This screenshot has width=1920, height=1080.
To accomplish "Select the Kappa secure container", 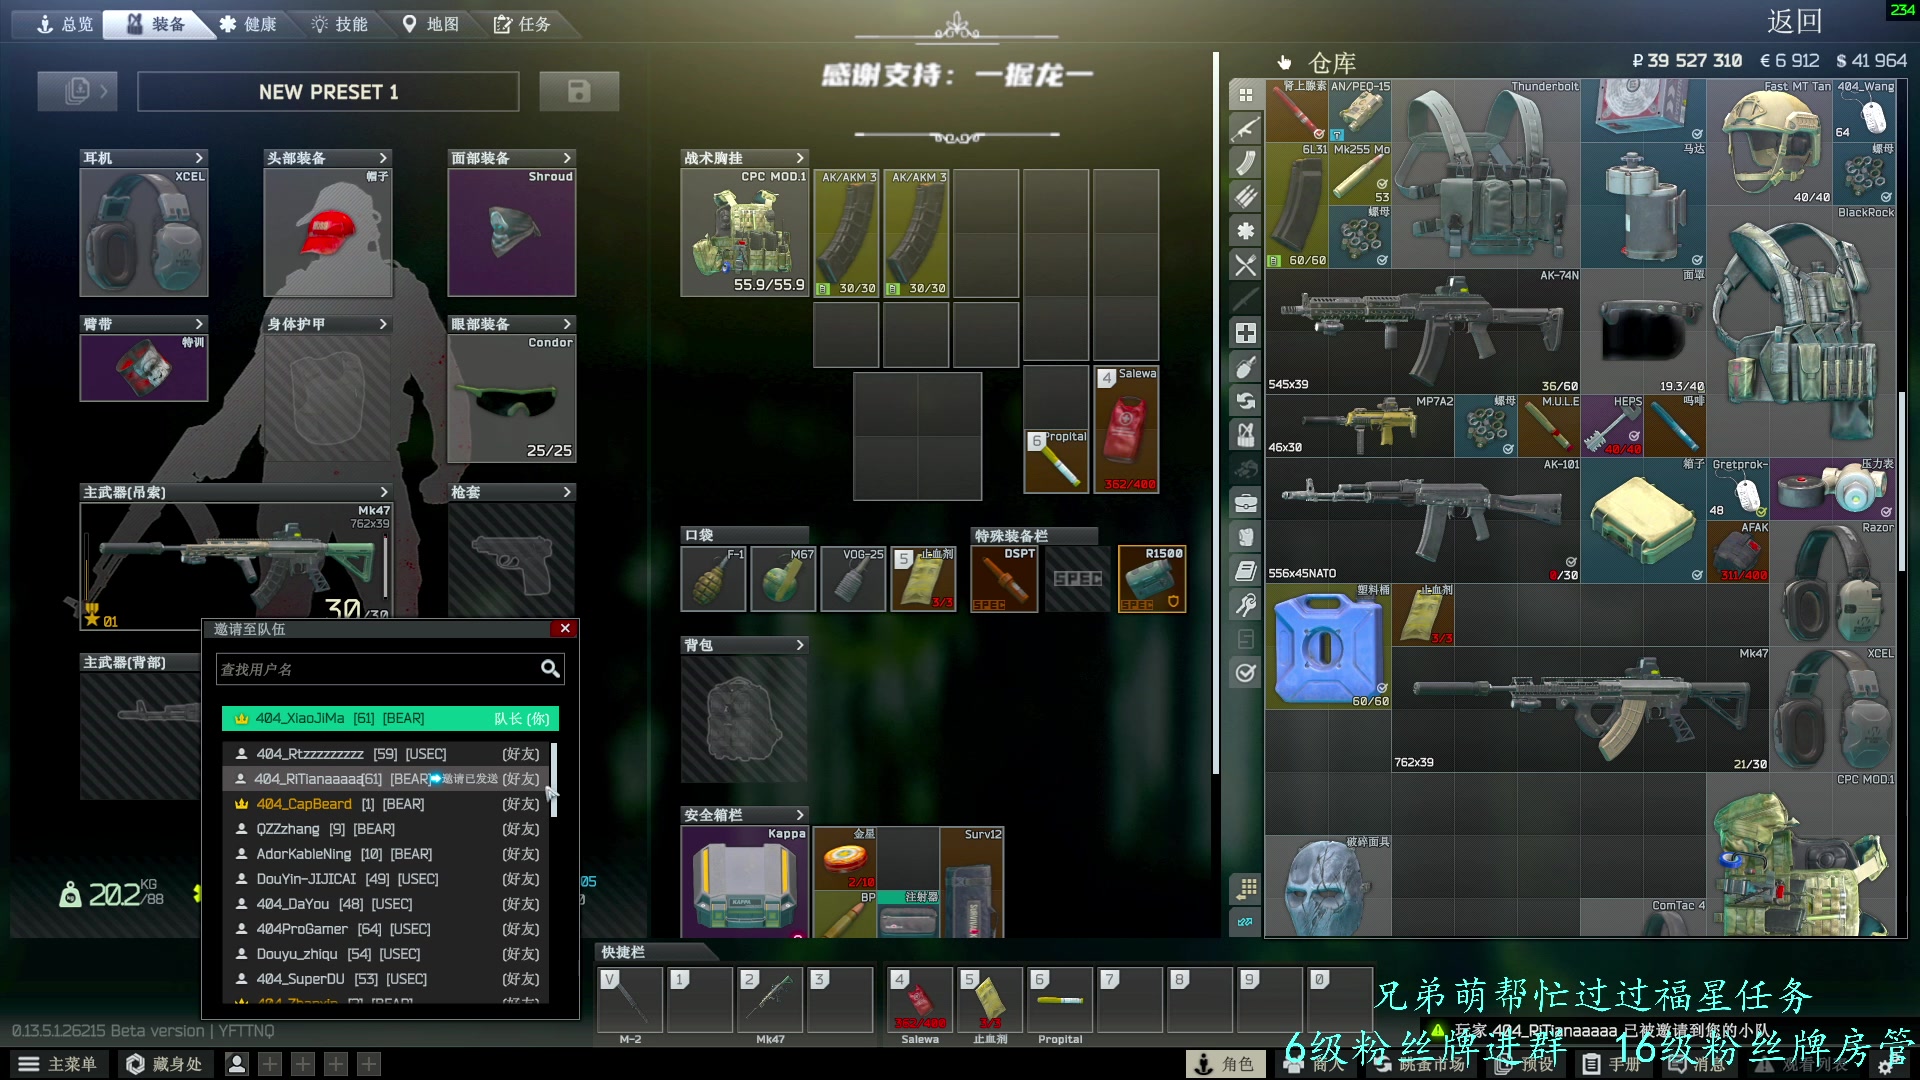I will click(x=744, y=882).
